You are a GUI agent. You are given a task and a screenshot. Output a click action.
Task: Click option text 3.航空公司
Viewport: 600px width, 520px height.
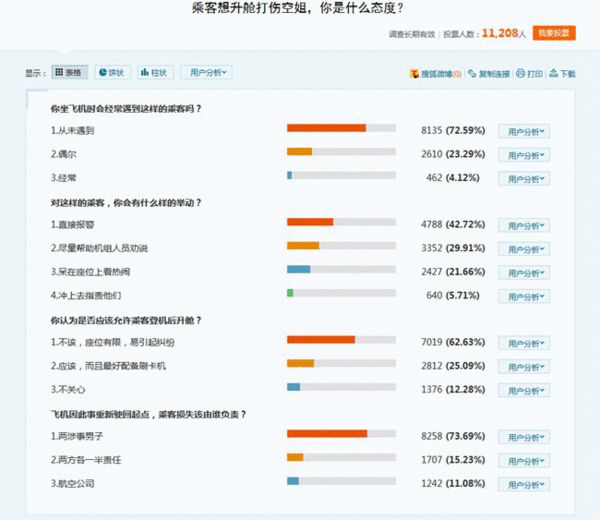[72, 484]
